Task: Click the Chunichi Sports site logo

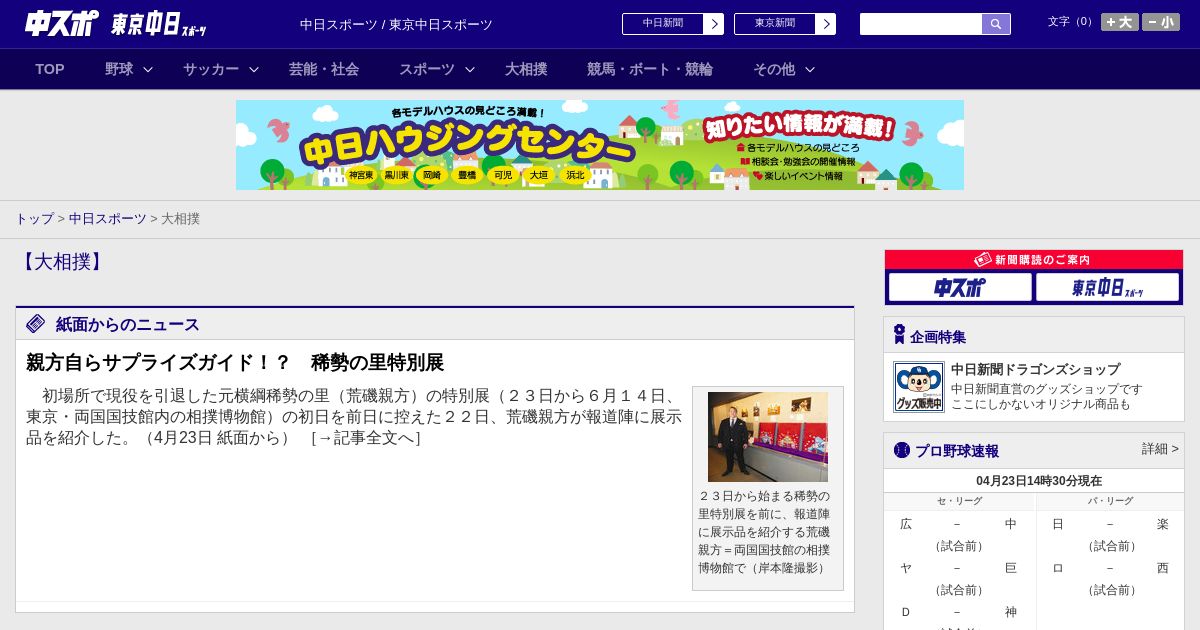Action: pos(61,23)
